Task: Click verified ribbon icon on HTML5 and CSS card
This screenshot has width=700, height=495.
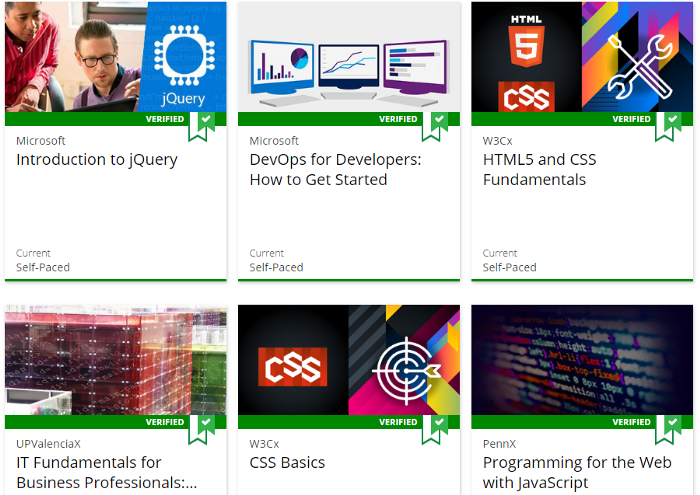Action: (668, 127)
